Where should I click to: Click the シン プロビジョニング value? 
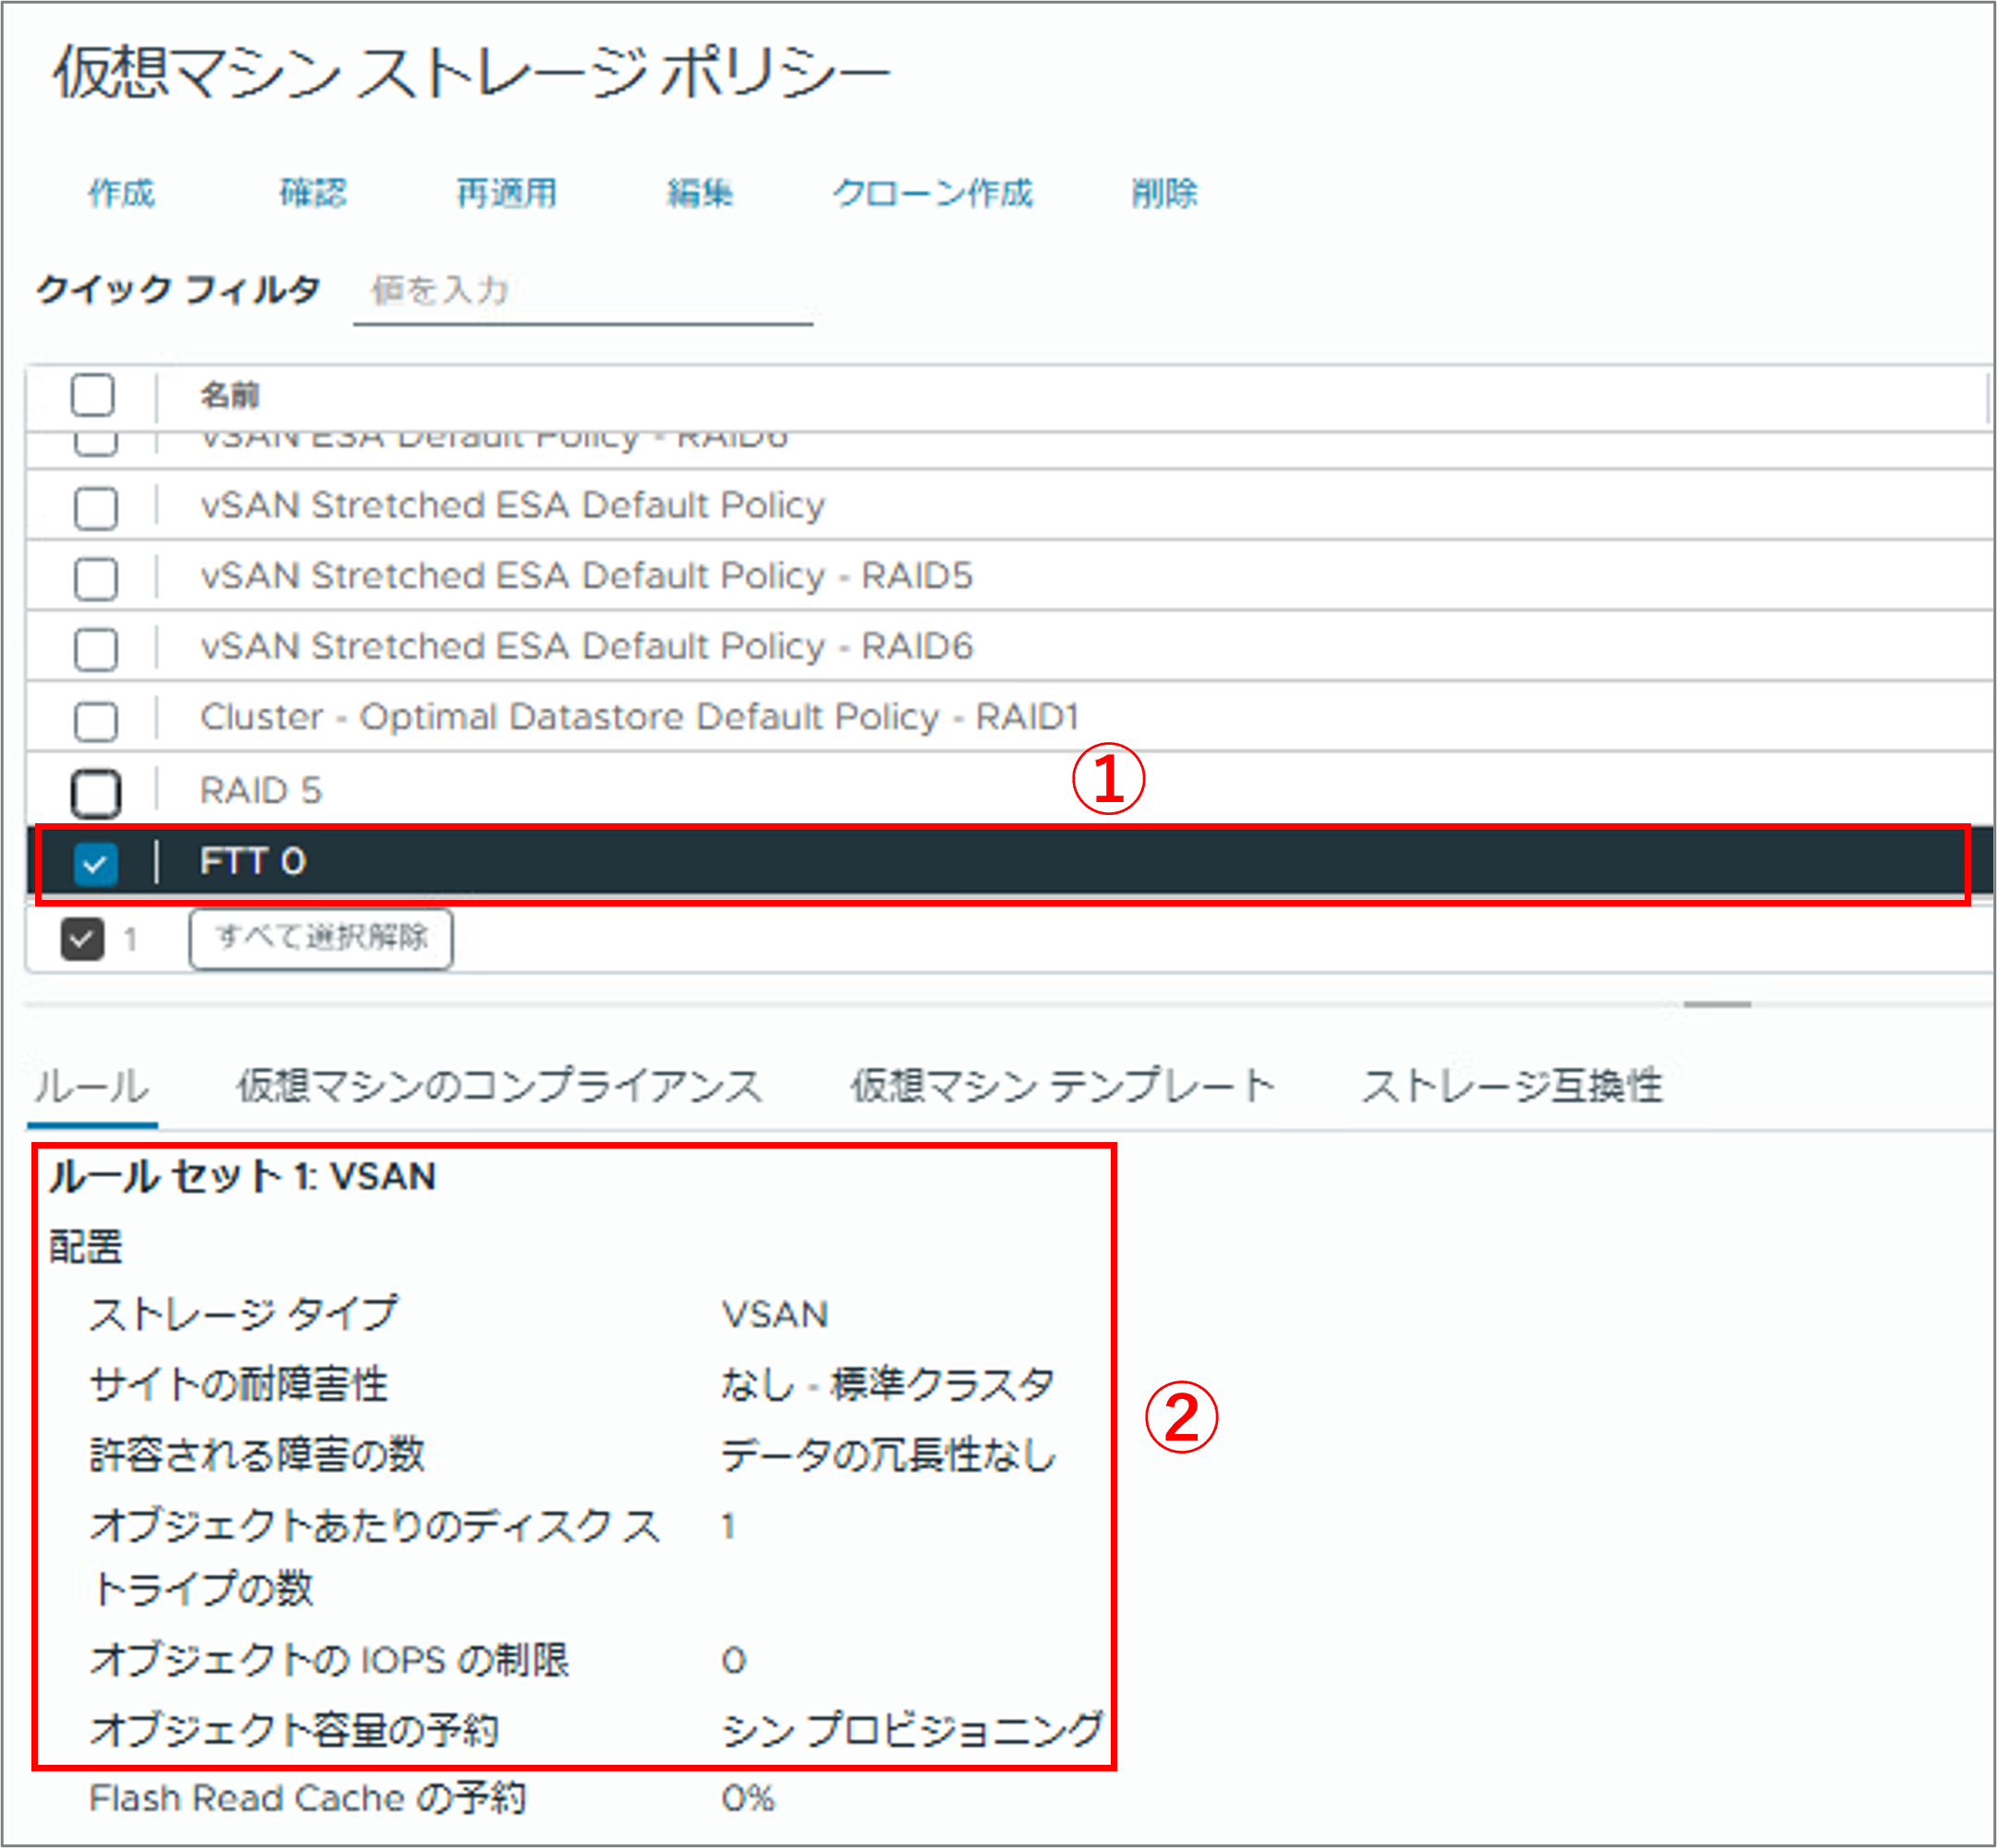912,1730
